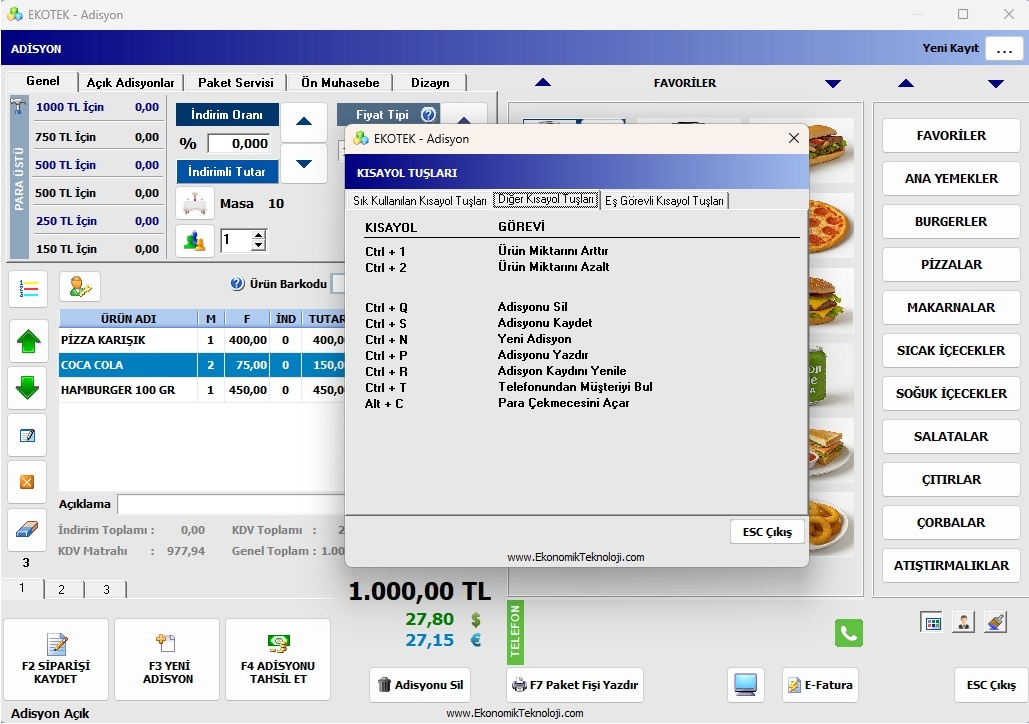Open the Eş Görevli Kısayol Tuşları tab

(x=664, y=201)
